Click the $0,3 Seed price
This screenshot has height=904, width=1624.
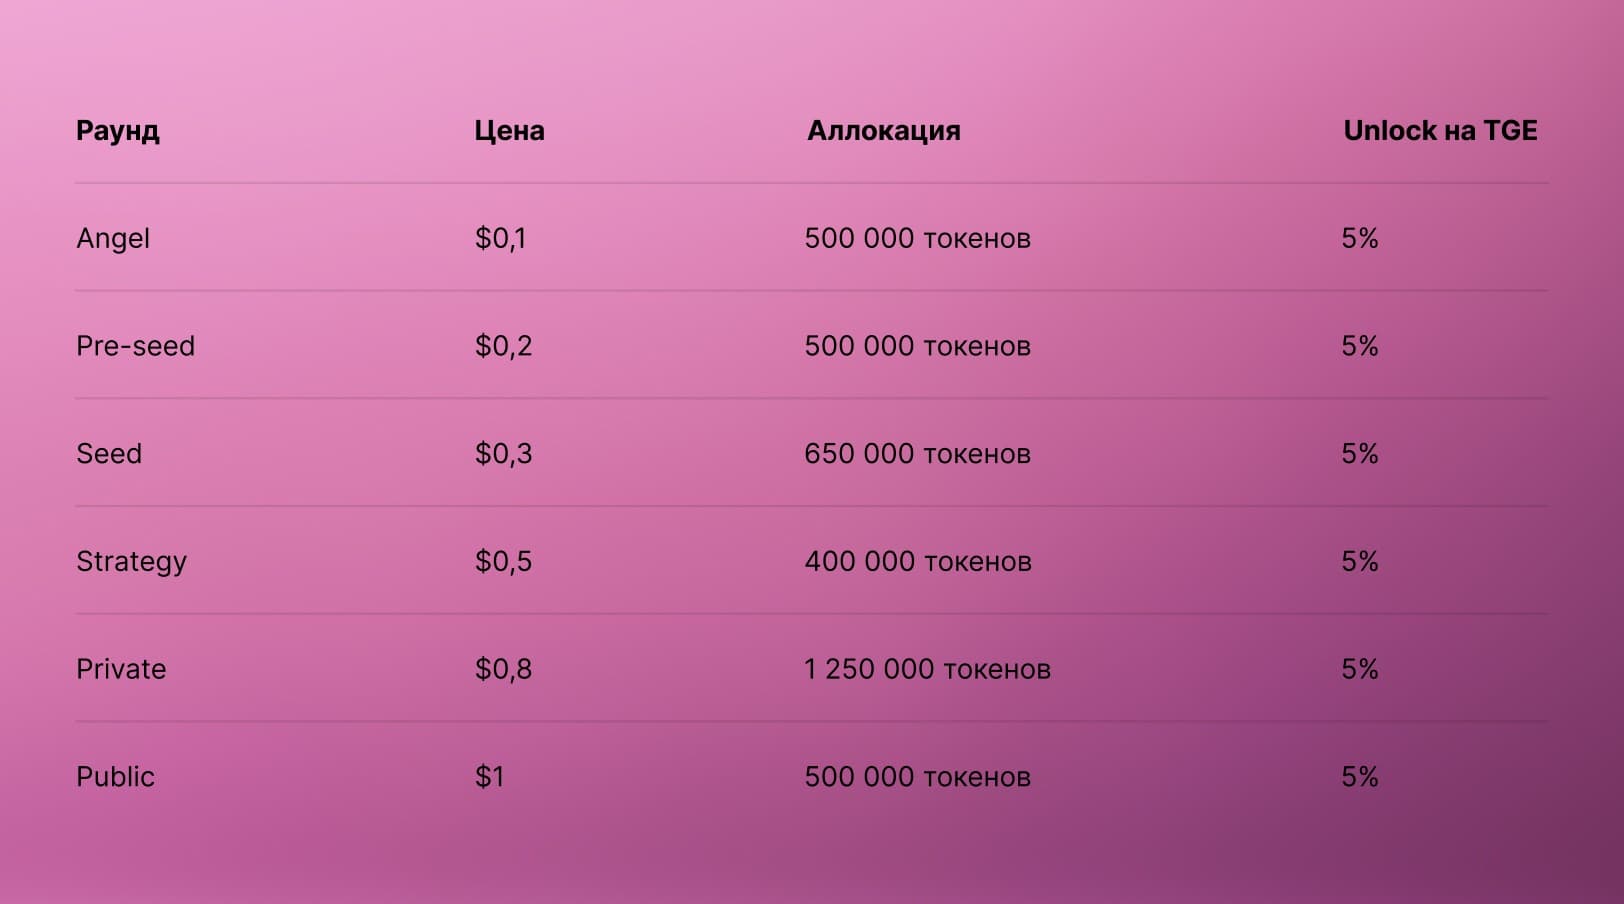[x=503, y=454]
